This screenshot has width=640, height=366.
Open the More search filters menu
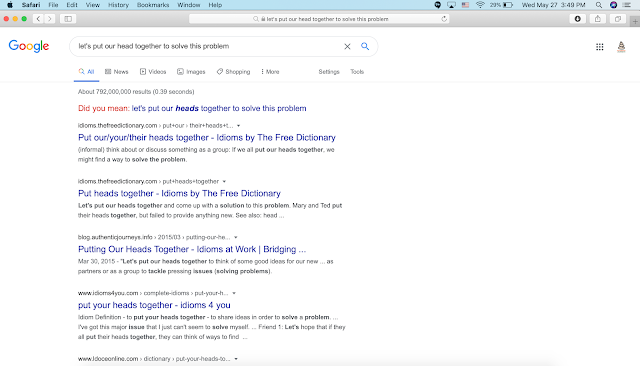tap(270, 72)
